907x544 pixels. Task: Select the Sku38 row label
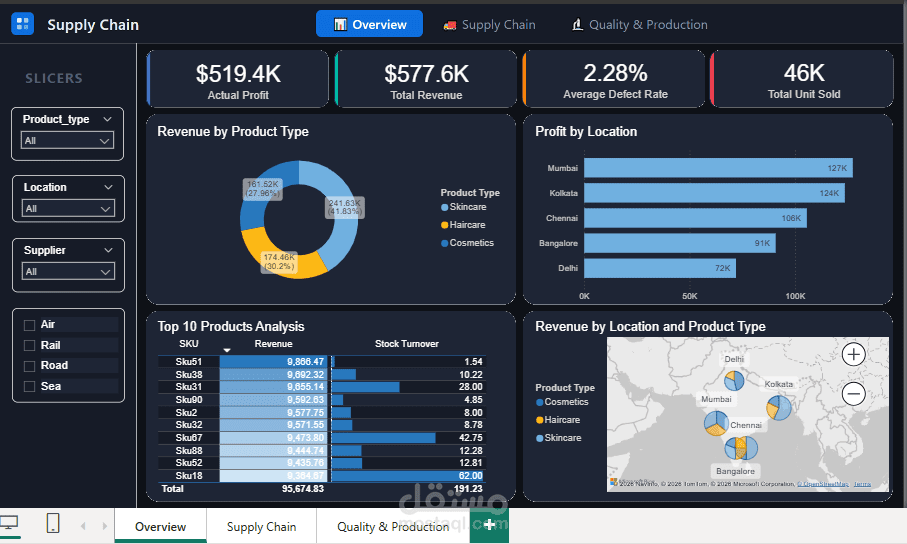coord(189,374)
